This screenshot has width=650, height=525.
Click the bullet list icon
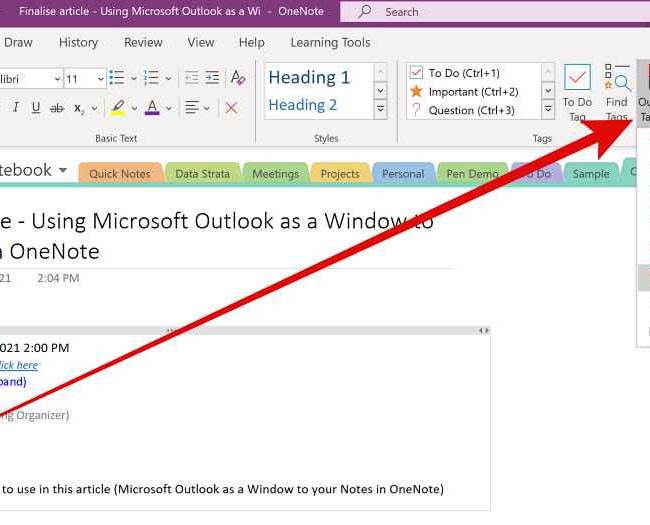(117, 78)
